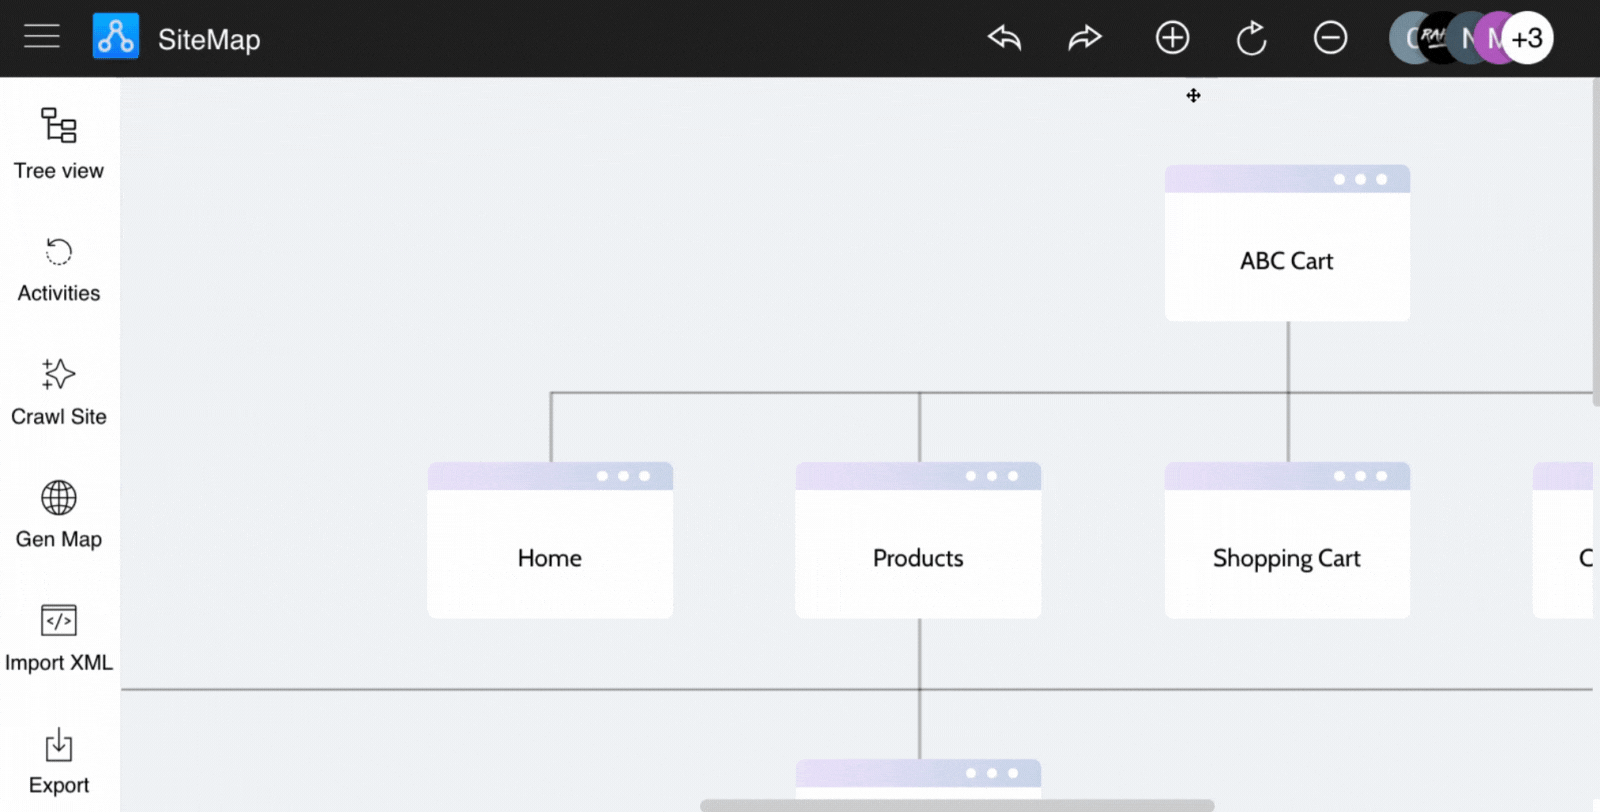Zoom in with the plus icon
Image resolution: width=1600 pixels, height=812 pixels.
tap(1172, 38)
